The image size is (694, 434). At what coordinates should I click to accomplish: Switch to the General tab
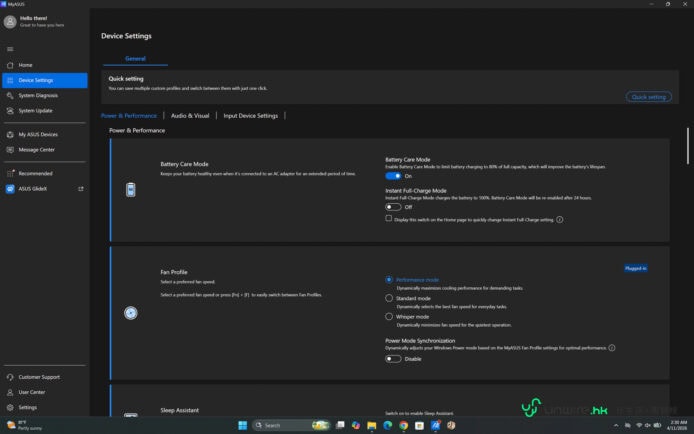135,58
